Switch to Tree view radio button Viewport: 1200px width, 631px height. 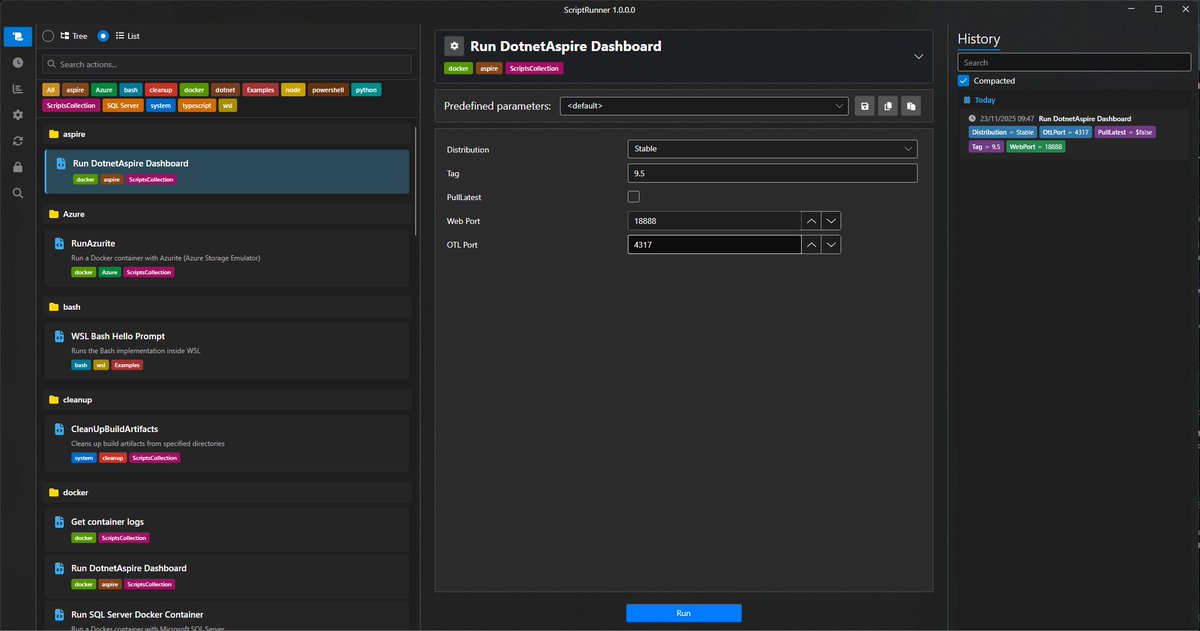click(48, 36)
